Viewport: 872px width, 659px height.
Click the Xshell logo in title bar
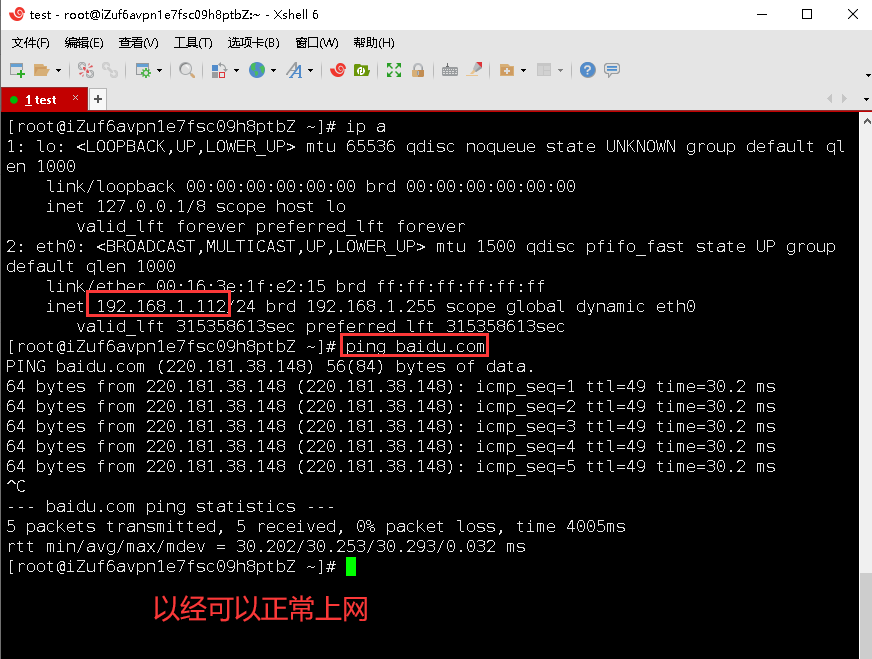pos(17,14)
